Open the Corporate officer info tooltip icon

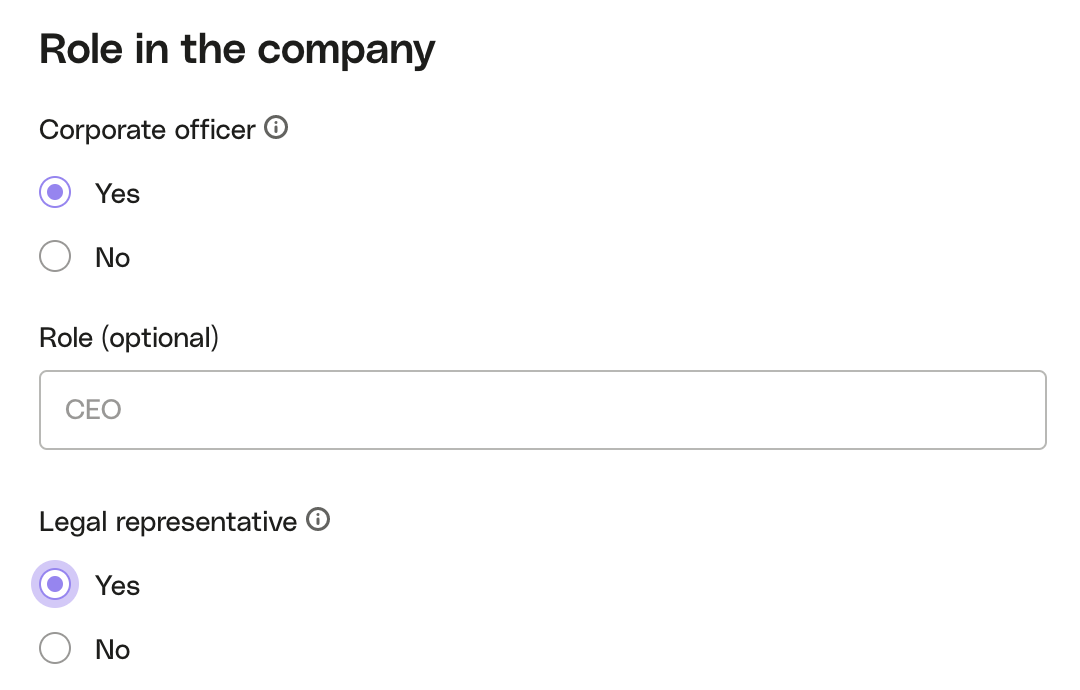[276, 127]
